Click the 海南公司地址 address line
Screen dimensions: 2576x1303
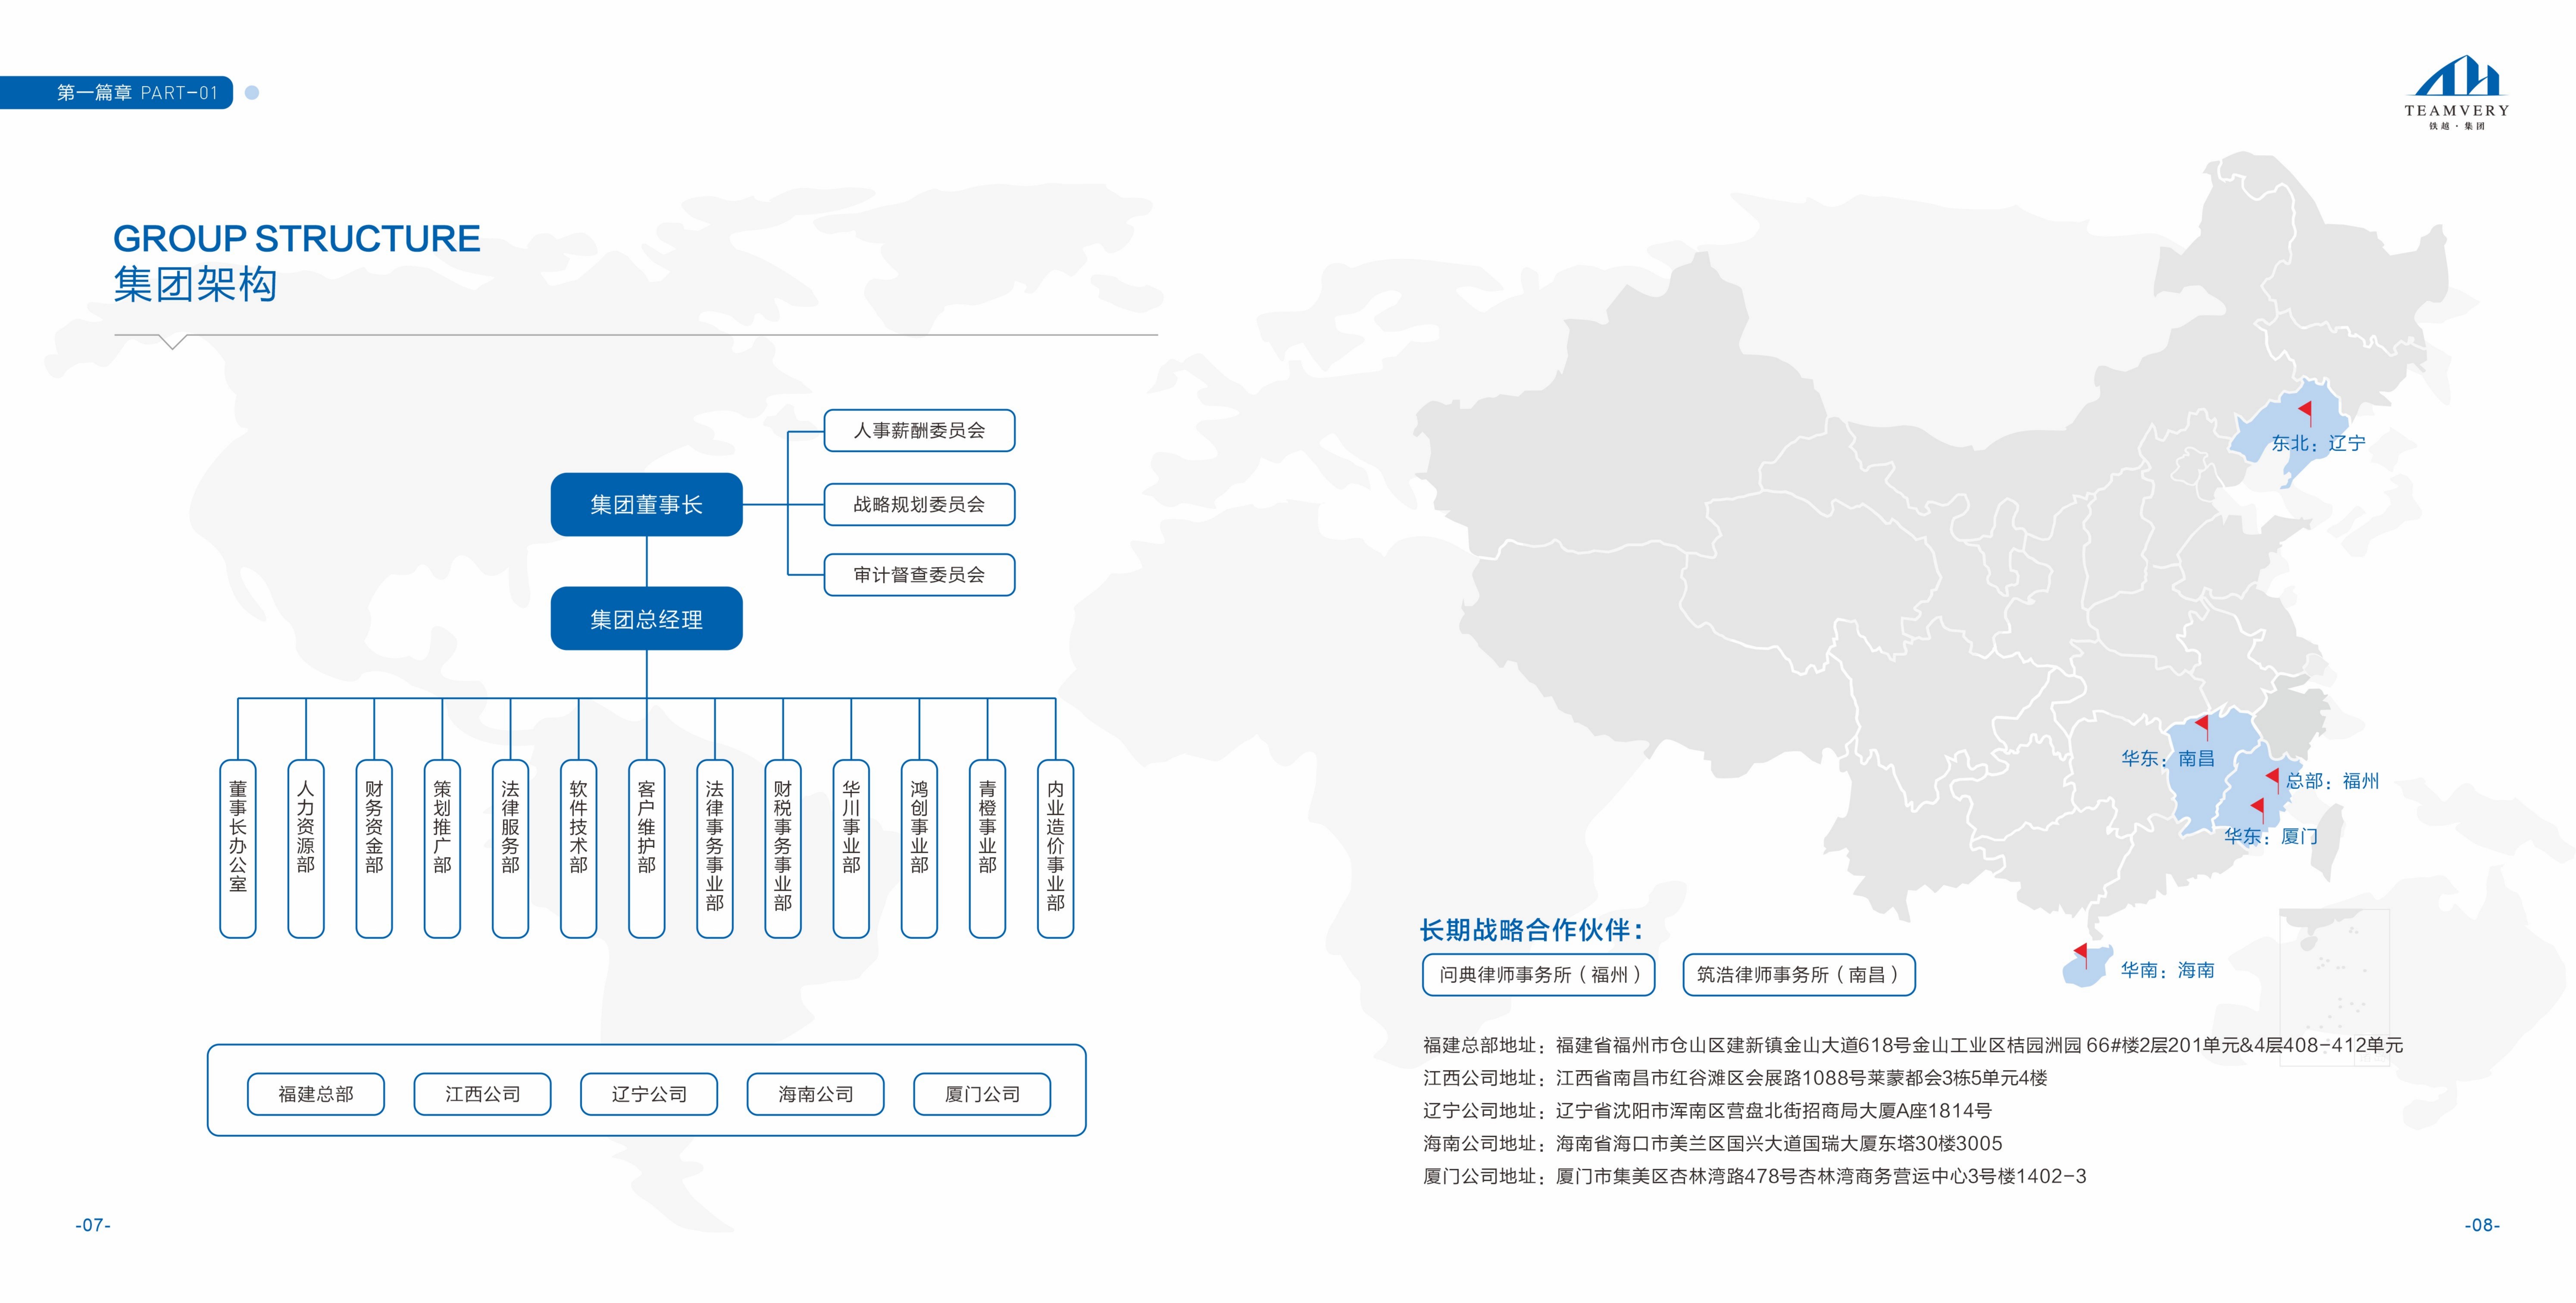[x=1713, y=1144]
